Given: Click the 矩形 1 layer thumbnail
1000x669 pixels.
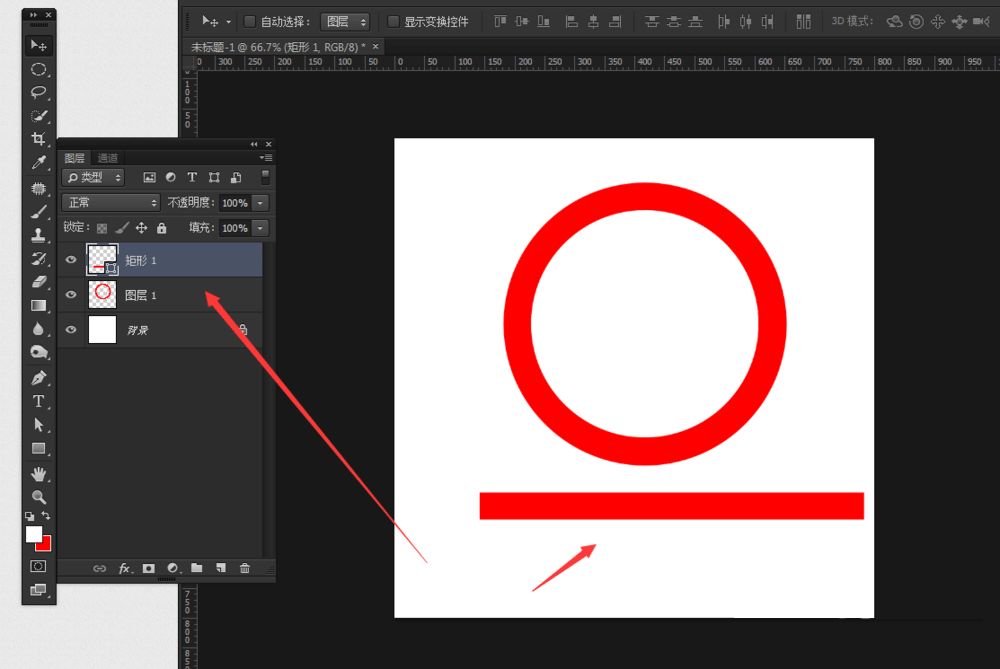Looking at the screenshot, I should [x=102, y=260].
